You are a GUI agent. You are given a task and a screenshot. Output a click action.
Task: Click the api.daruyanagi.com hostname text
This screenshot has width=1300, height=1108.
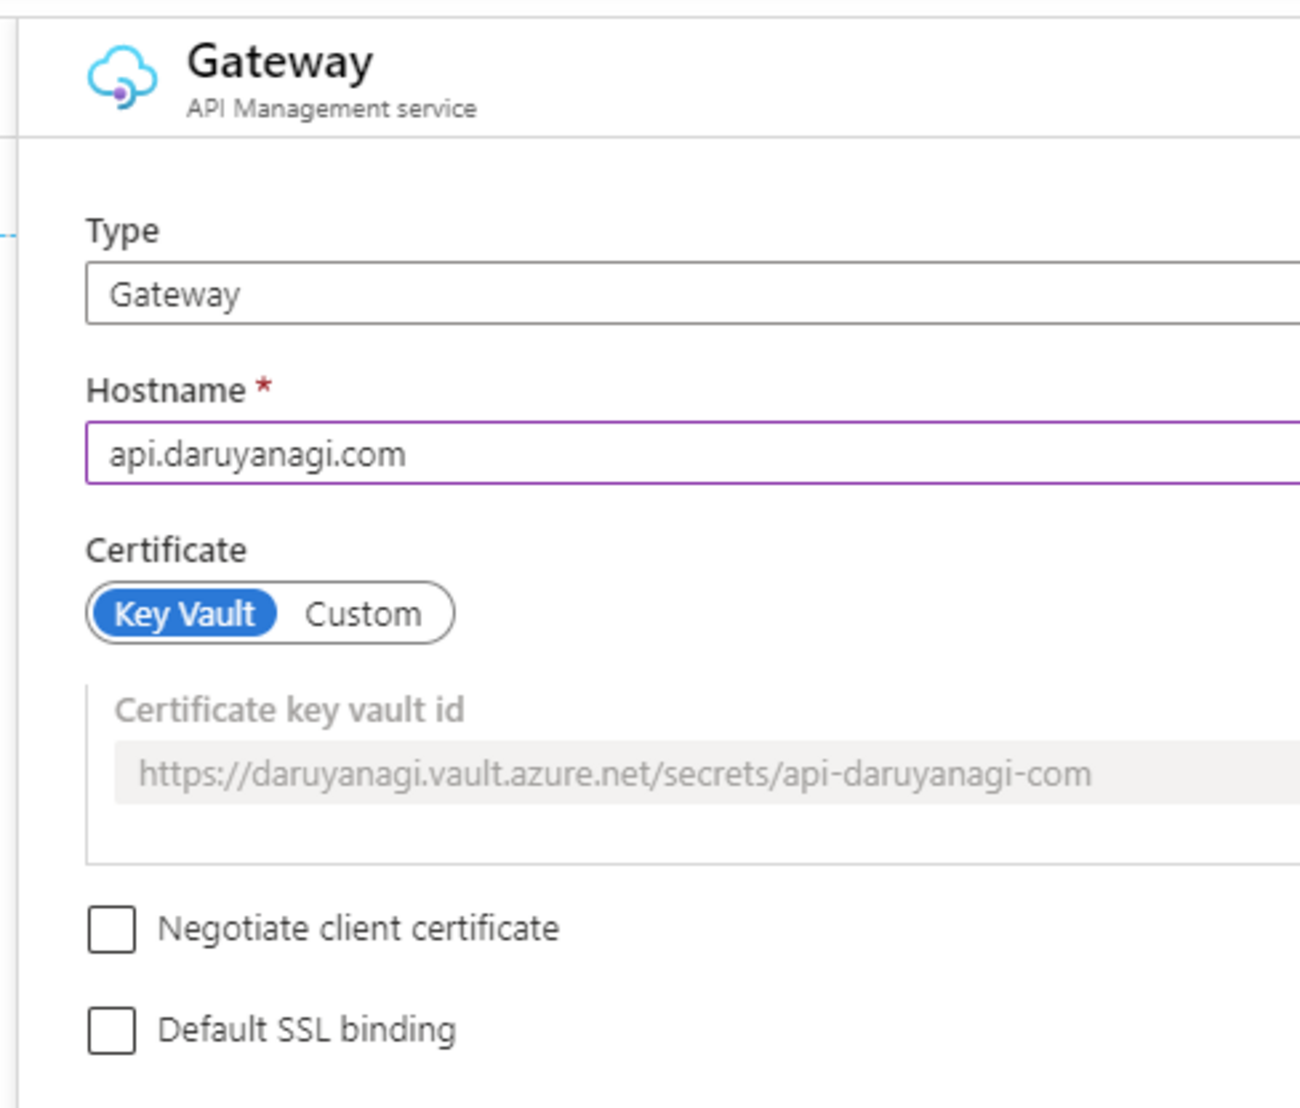(x=257, y=455)
